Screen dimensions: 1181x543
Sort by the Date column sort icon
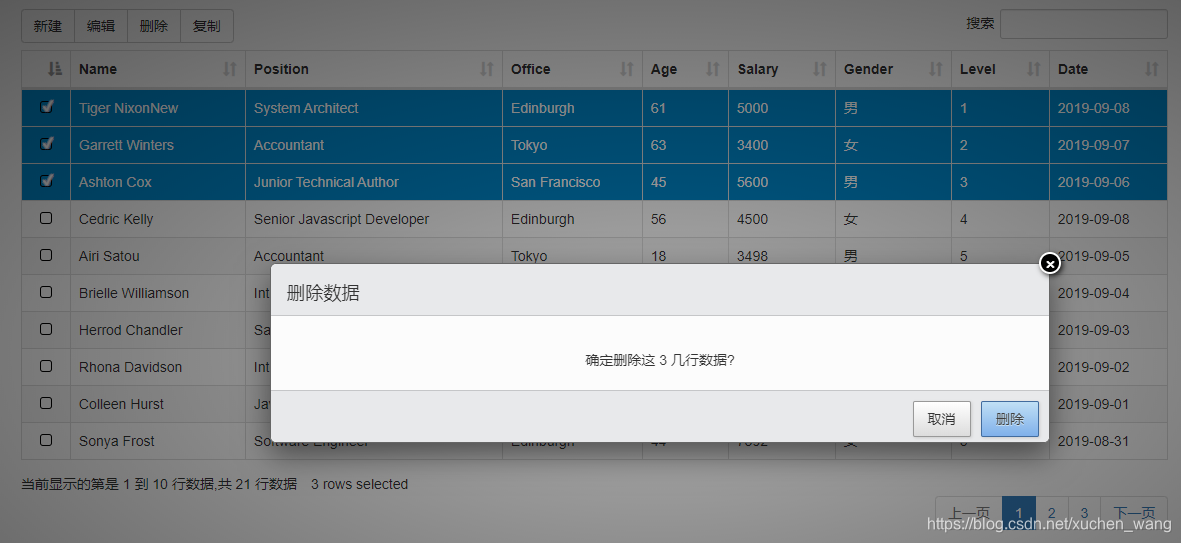1151,69
